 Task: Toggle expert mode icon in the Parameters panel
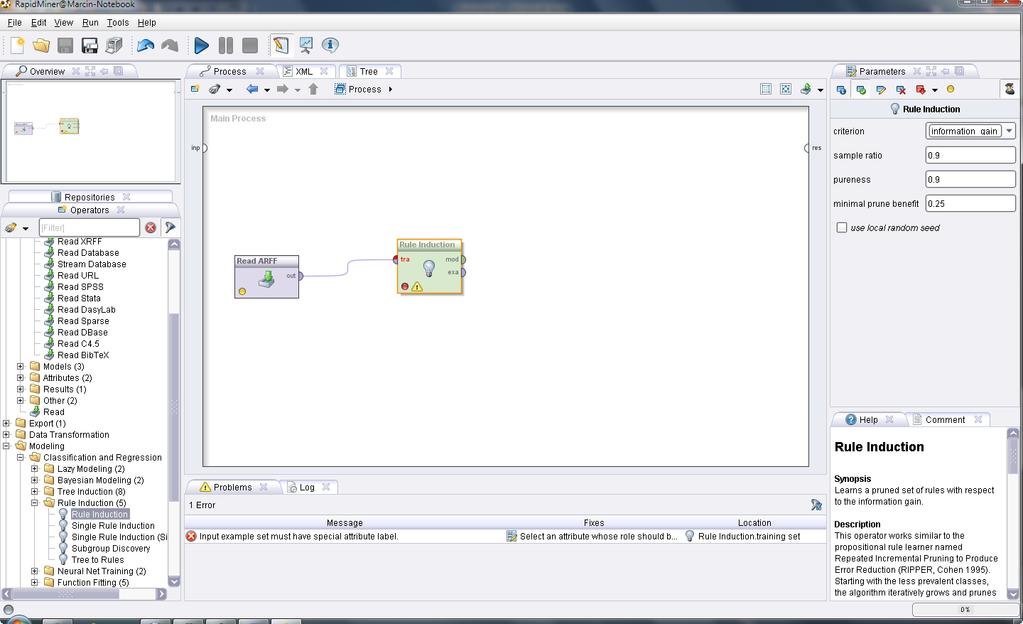(1010, 89)
